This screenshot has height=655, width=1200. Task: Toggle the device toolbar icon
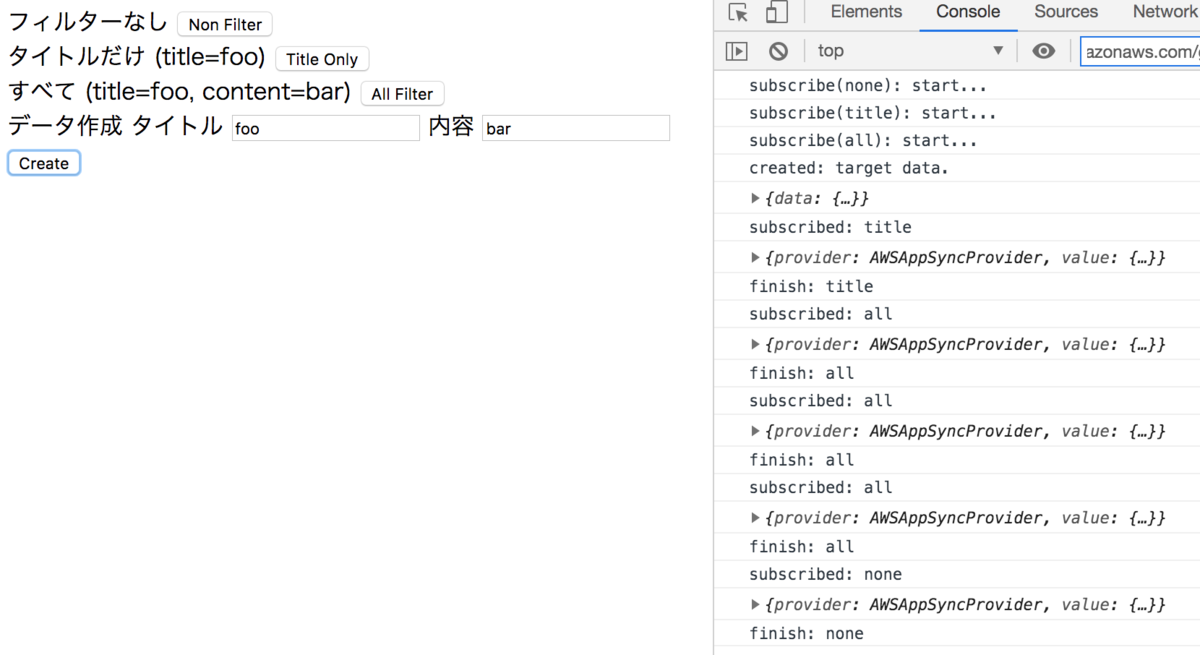(x=776, y=12)
